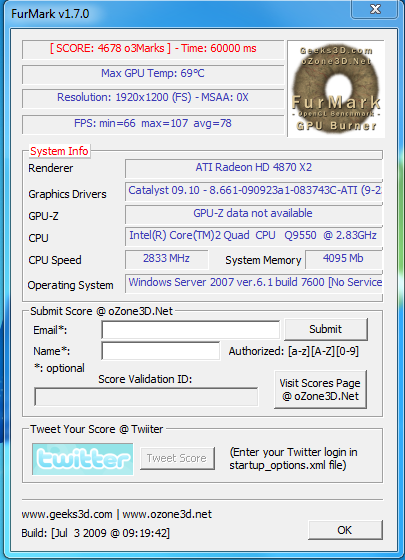Click the Submit button
The image size is (405, 560).
[x=326, y=329]
